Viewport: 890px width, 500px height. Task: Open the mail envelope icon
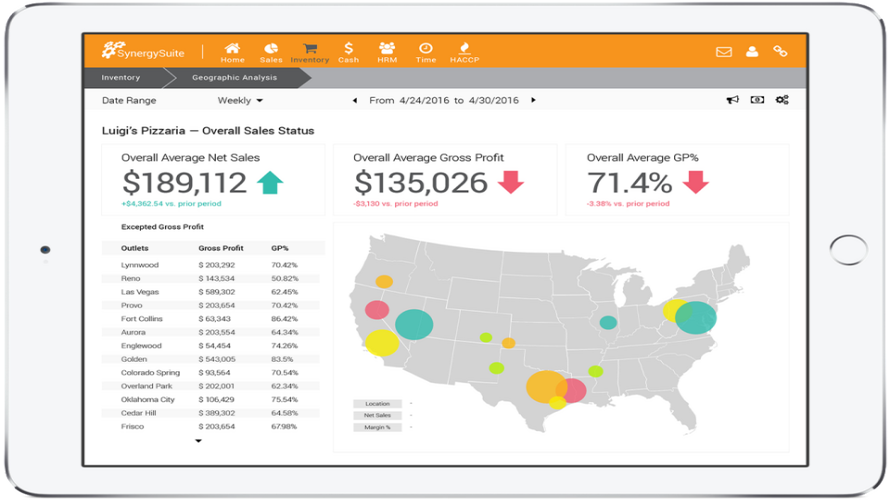pos(723,52)
